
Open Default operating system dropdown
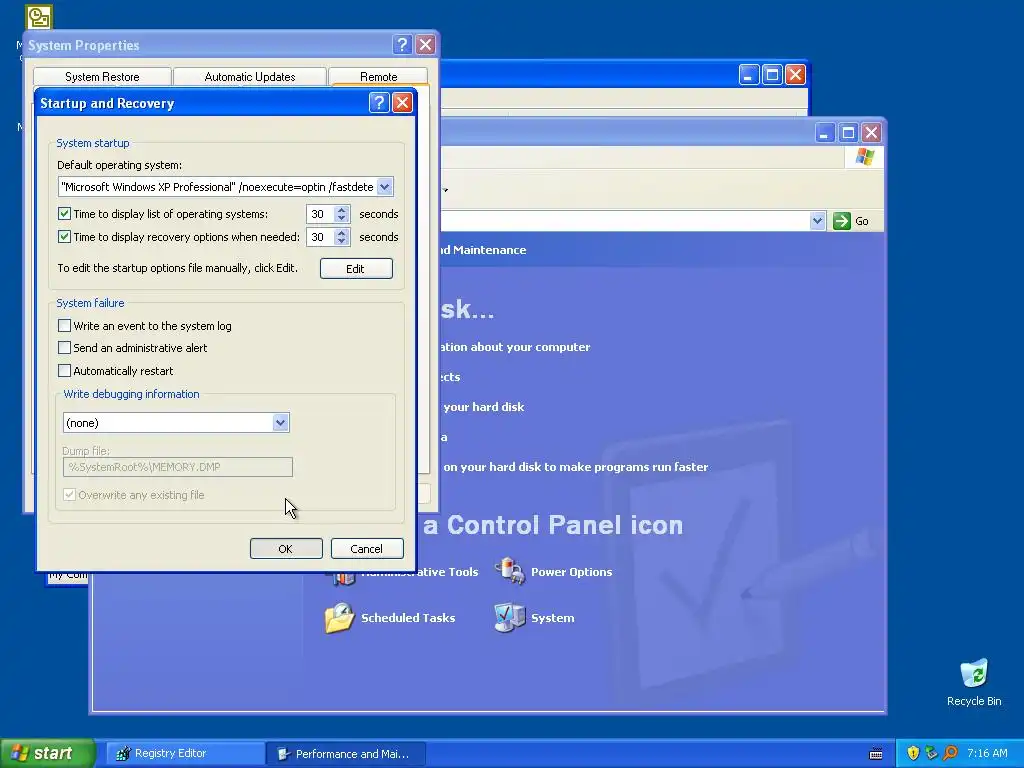pos(385,187)
